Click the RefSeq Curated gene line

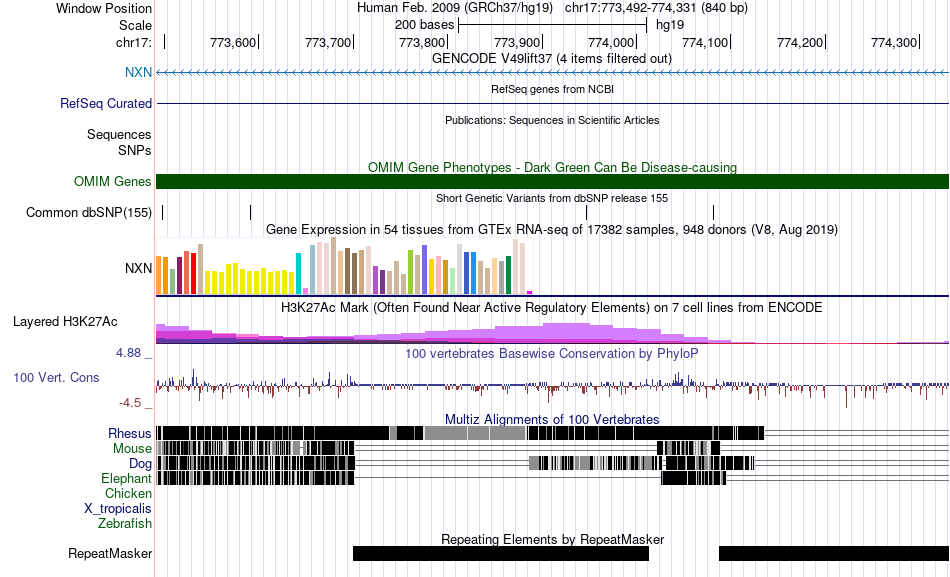coord(553,104)
